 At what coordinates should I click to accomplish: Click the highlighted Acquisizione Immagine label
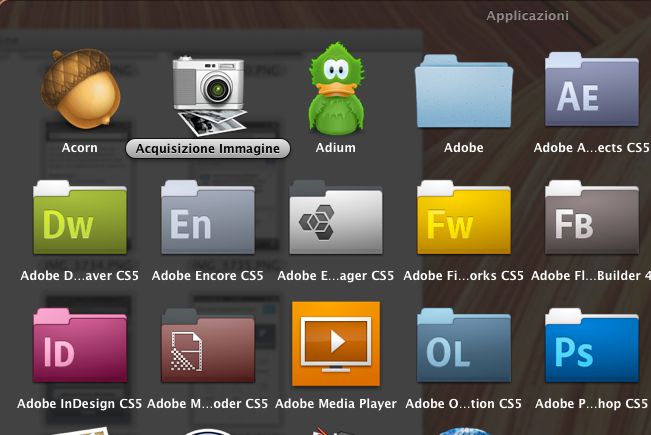[x=208, y=149]
